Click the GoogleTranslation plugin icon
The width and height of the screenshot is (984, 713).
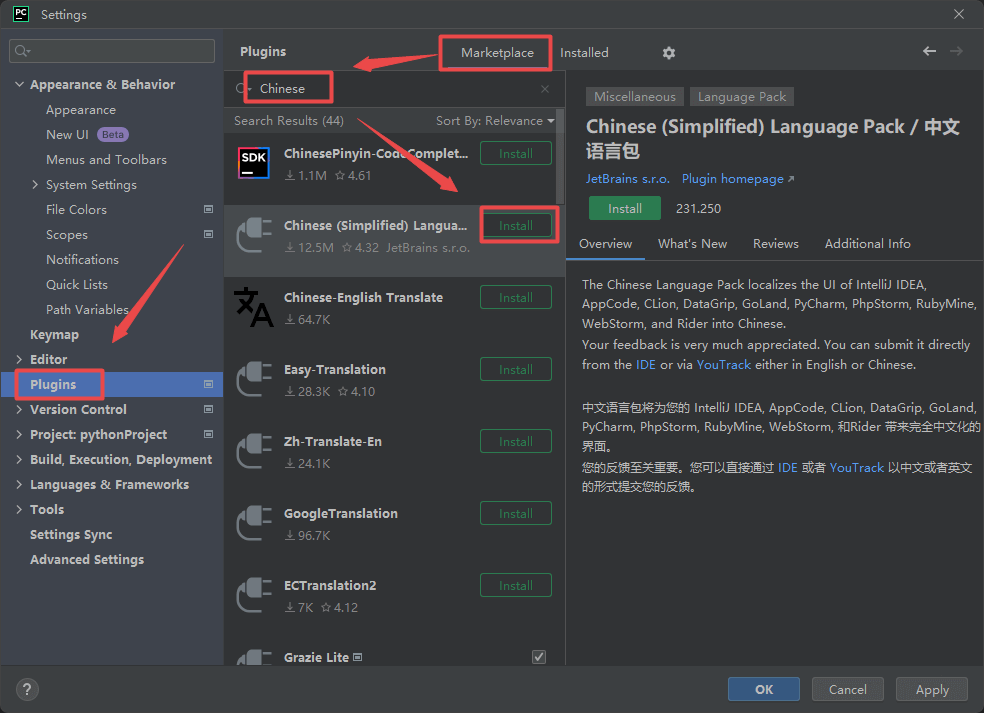(x=254, y=523)
